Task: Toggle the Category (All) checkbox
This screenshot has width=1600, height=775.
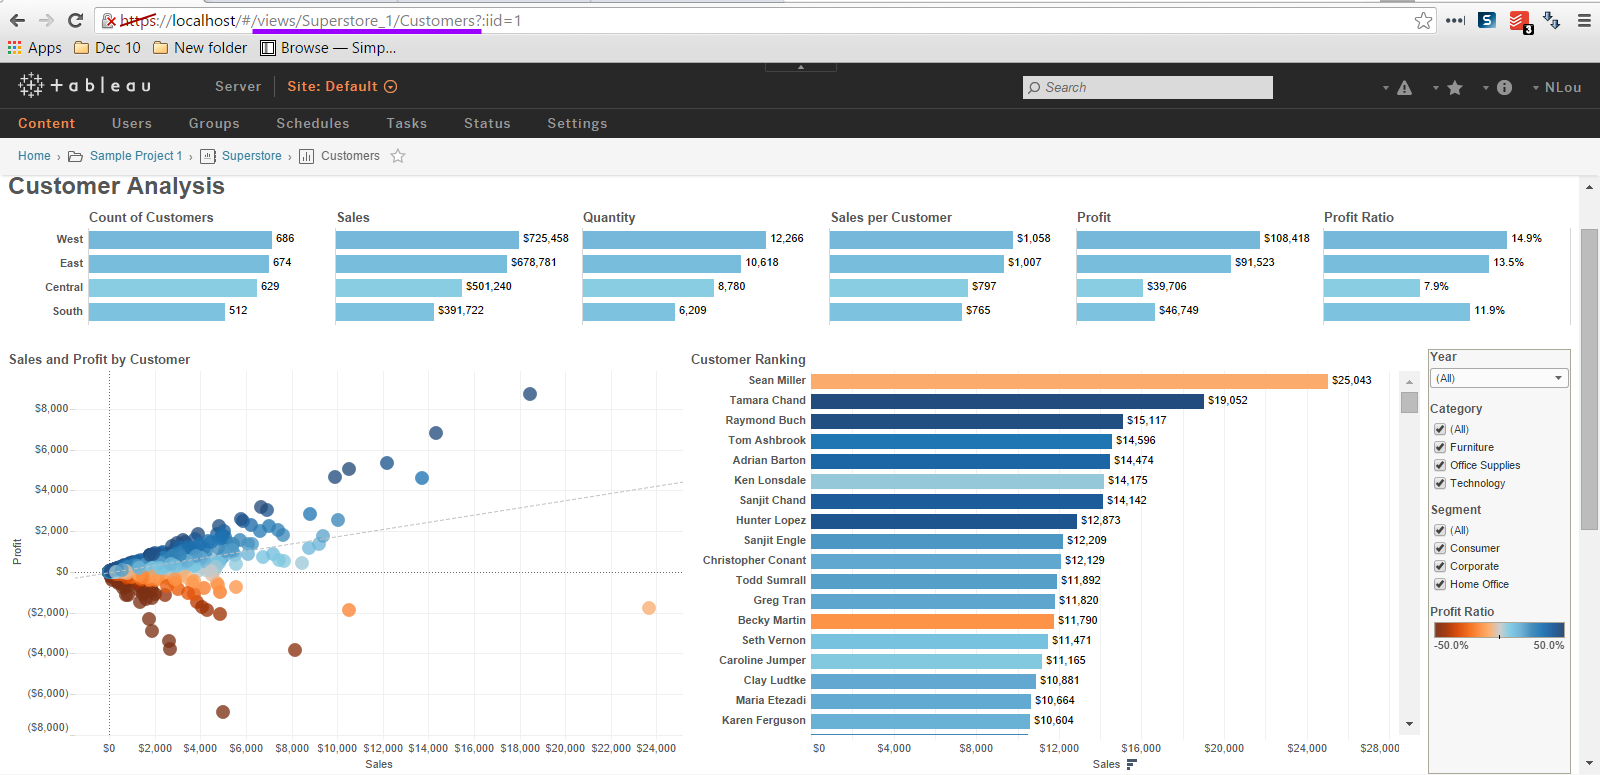Action: 1440,430
